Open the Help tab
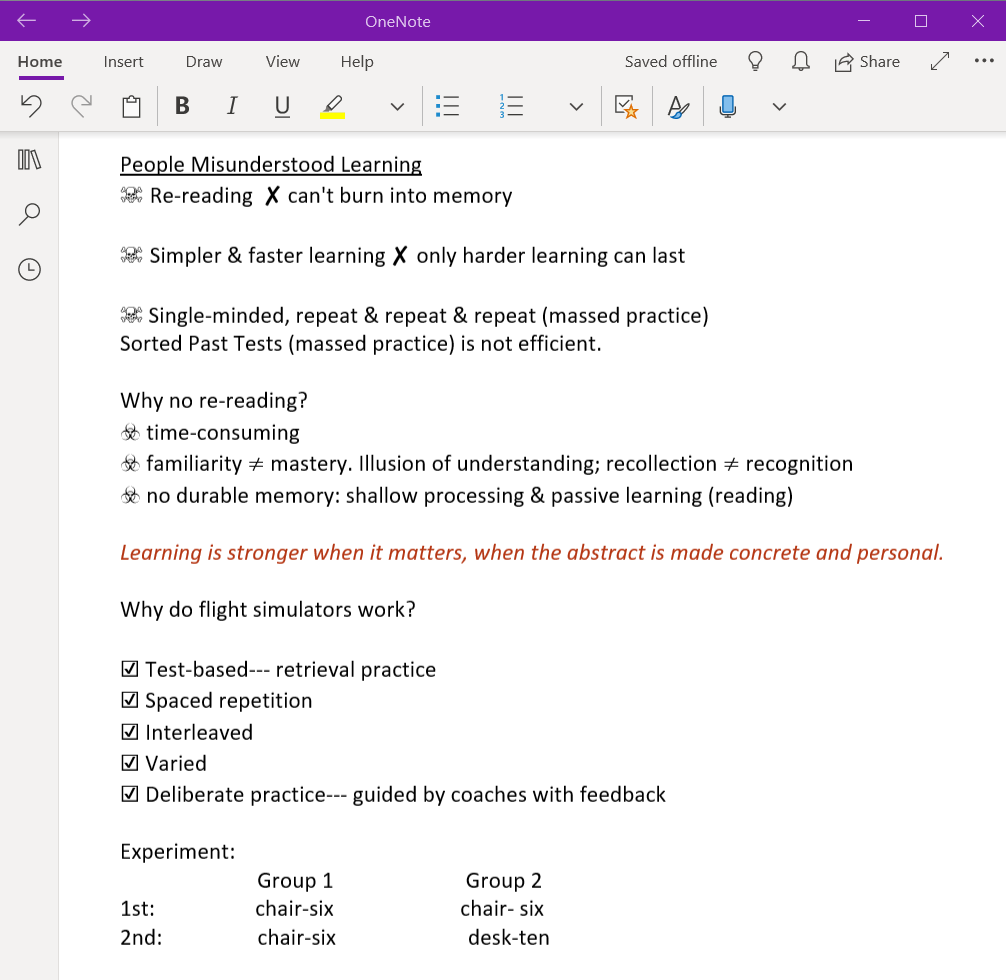The width and height of the screenshot is (1006, 980). point(357,62)
